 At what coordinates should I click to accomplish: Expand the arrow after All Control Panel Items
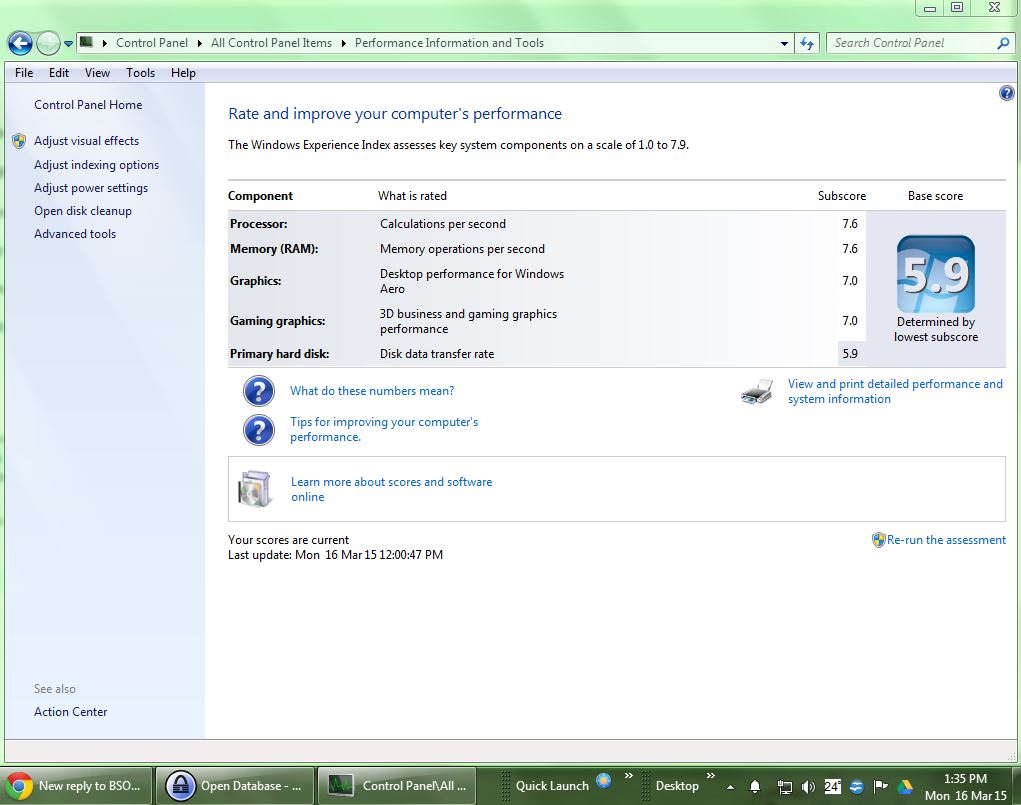click(x=343, y=44)
